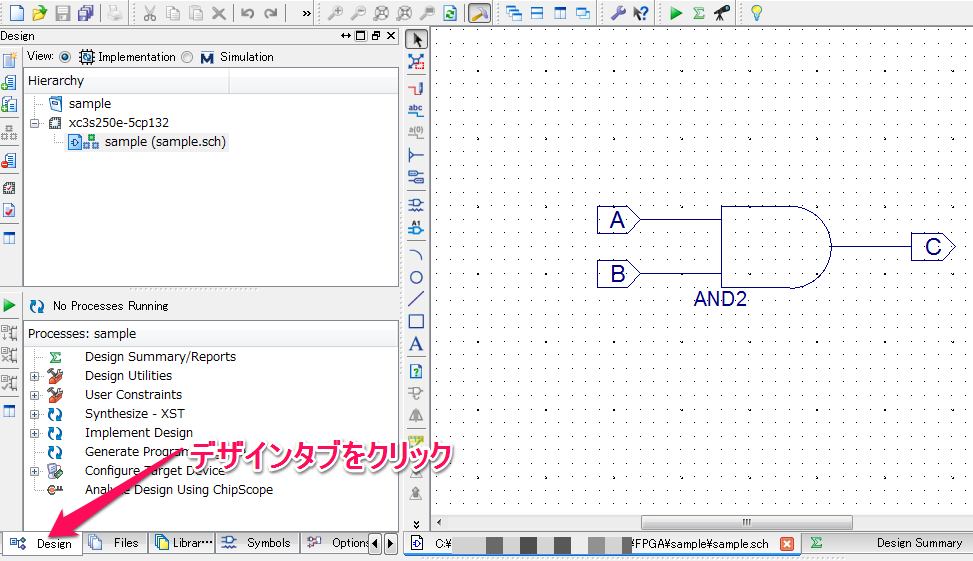Image resolution: width=973 pixels, height=561 pixels.
Task: Close the sample.sch document tab
Action: click(x=787, y=544)
